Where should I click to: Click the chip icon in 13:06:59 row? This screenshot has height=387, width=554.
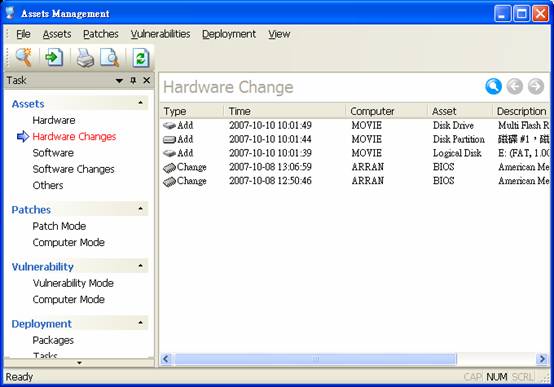169,168
